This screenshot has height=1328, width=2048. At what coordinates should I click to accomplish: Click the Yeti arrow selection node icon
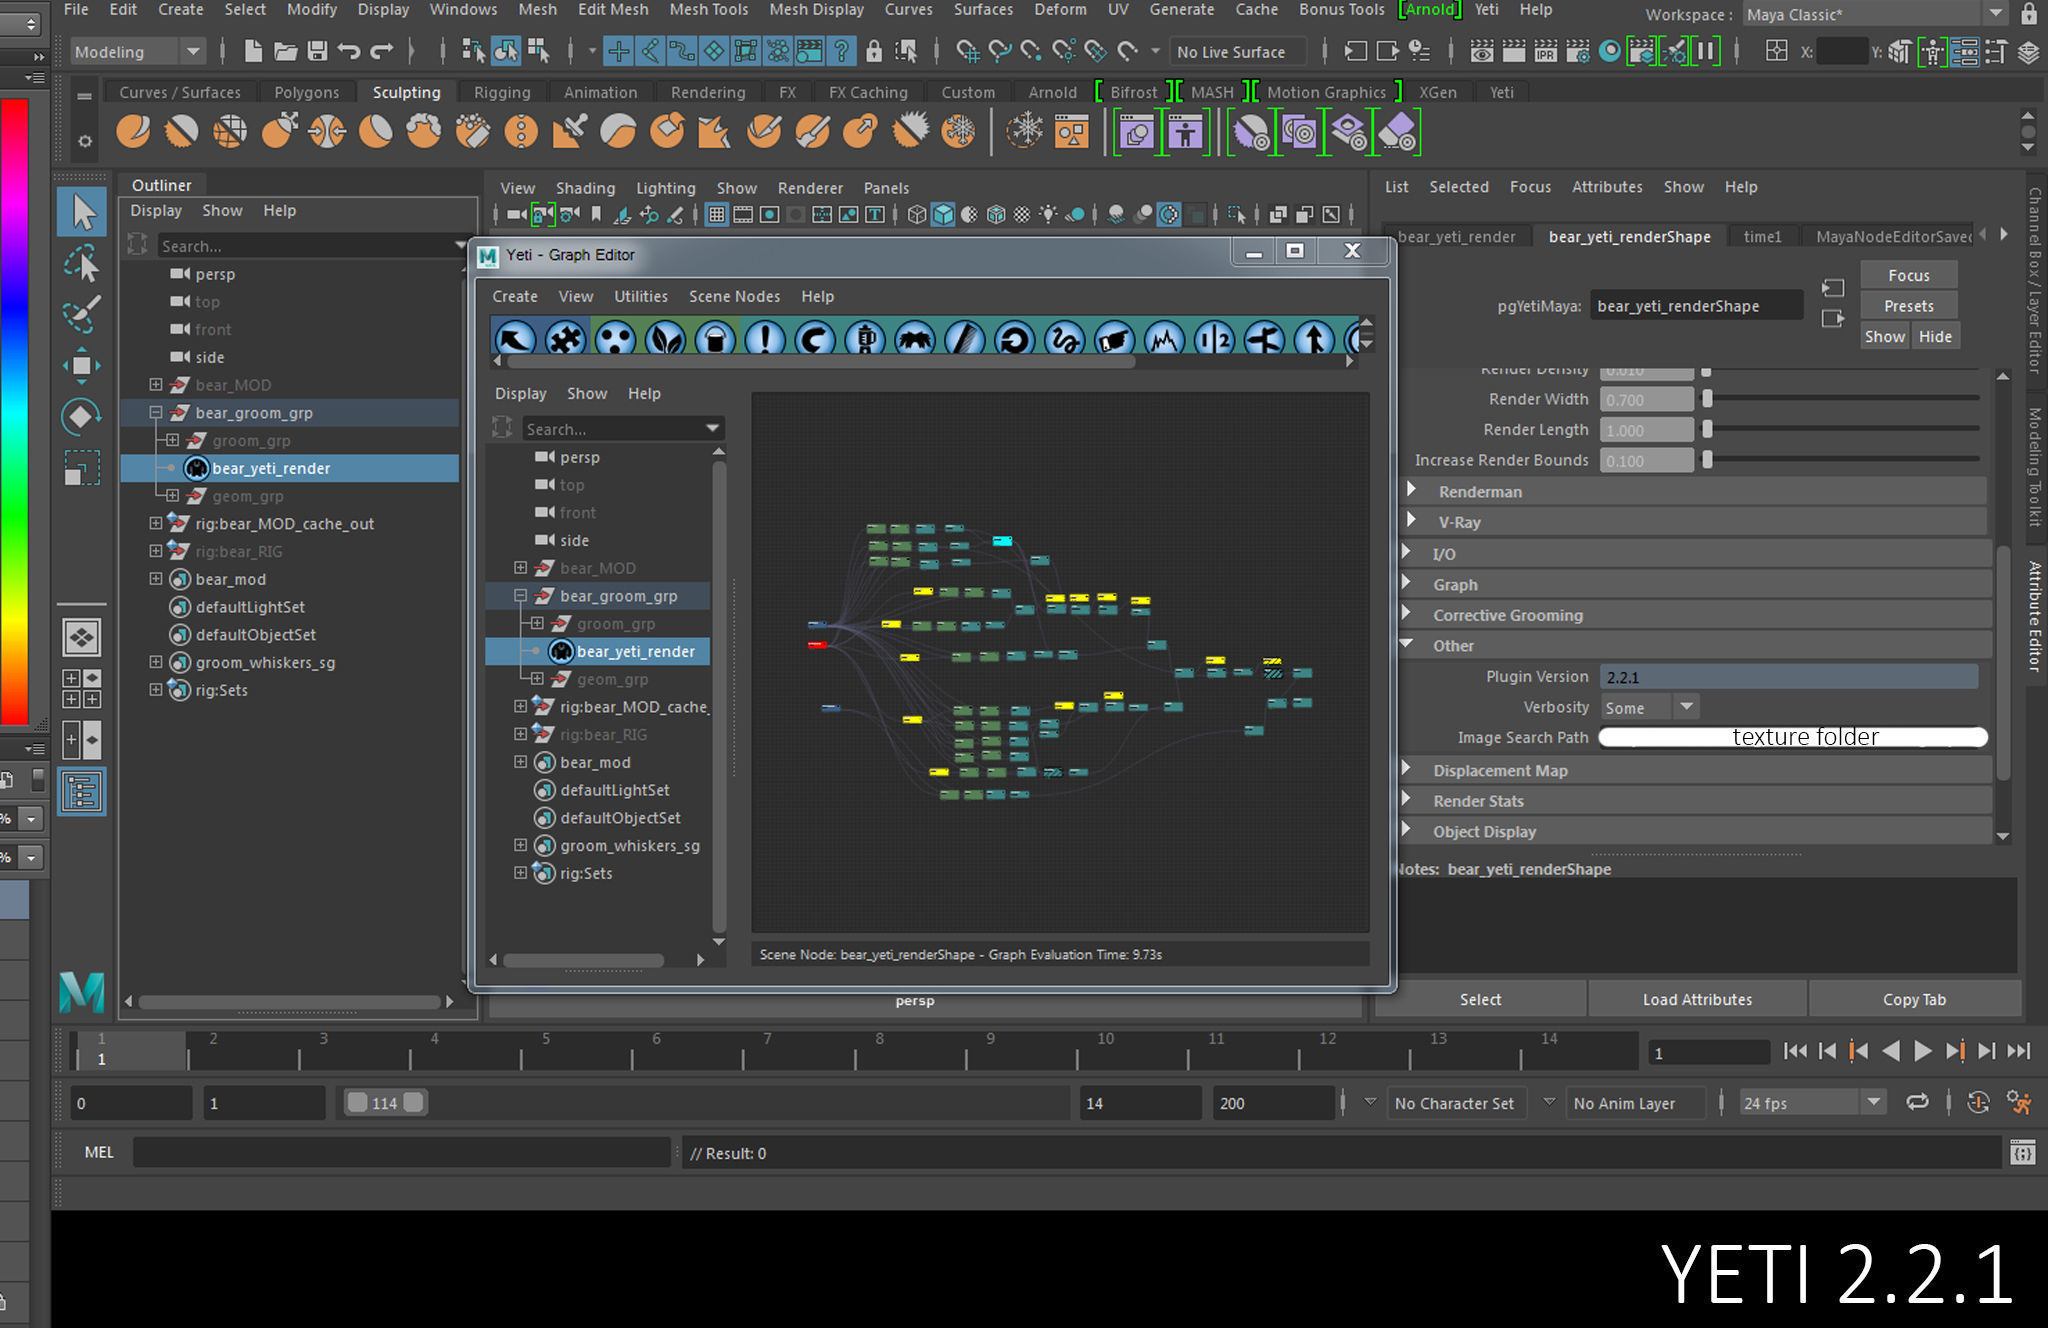pyautogui.click(x=515, y=340)
